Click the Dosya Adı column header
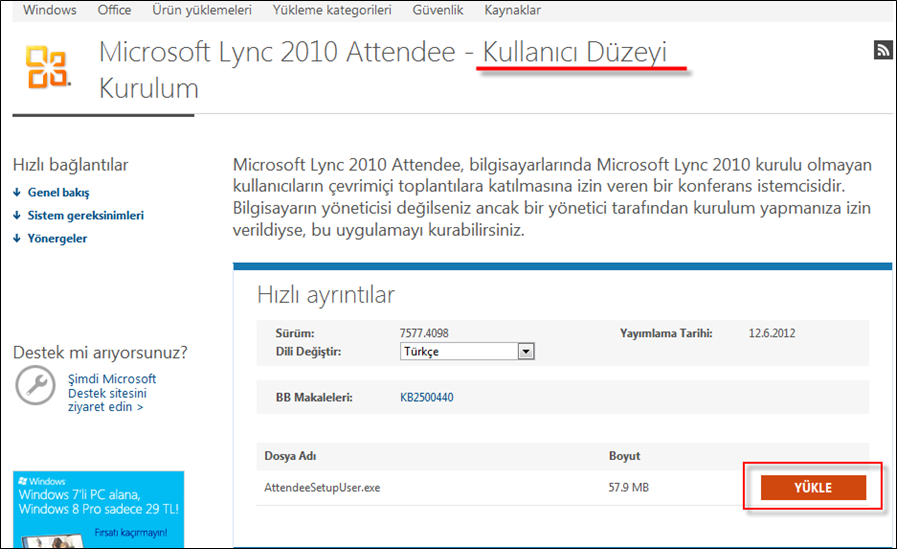897x549 pixels. (x=290, y=456)
